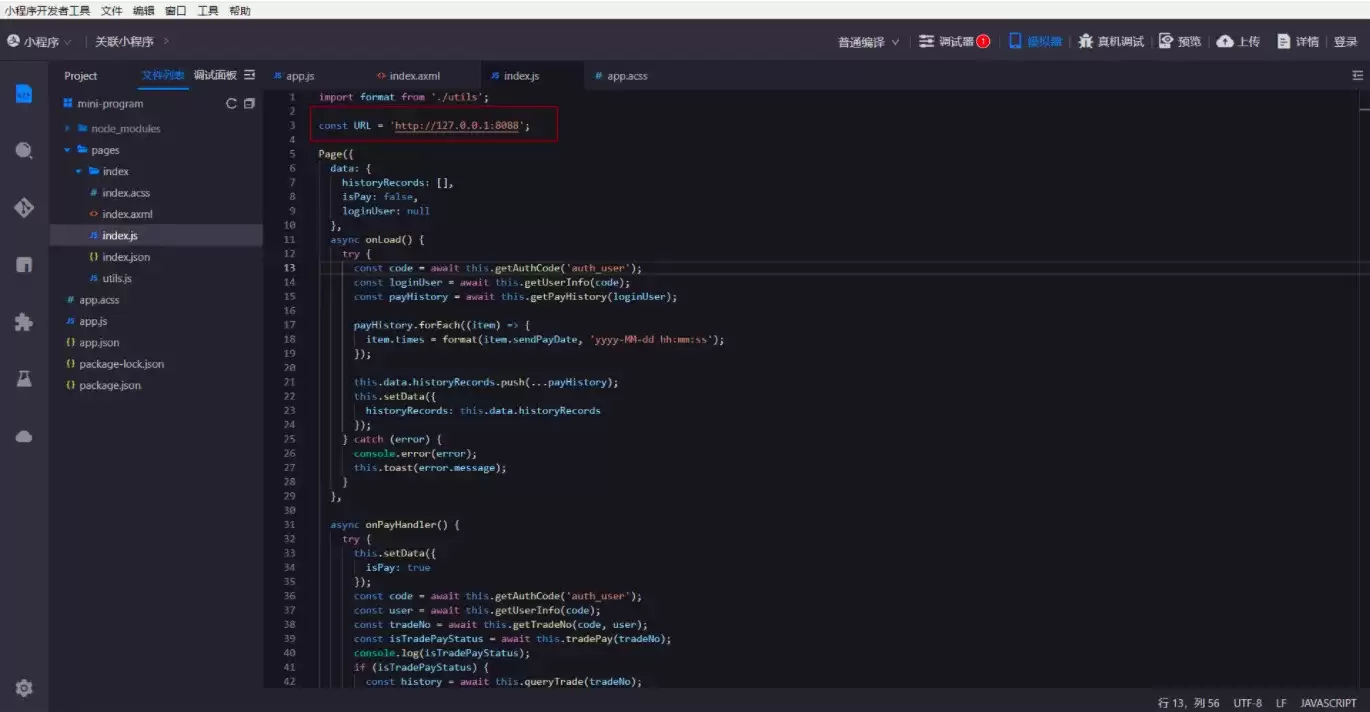1370x712 pixels.
Task: Toggle the file panel collapse icon
Action: pos(250,75)
